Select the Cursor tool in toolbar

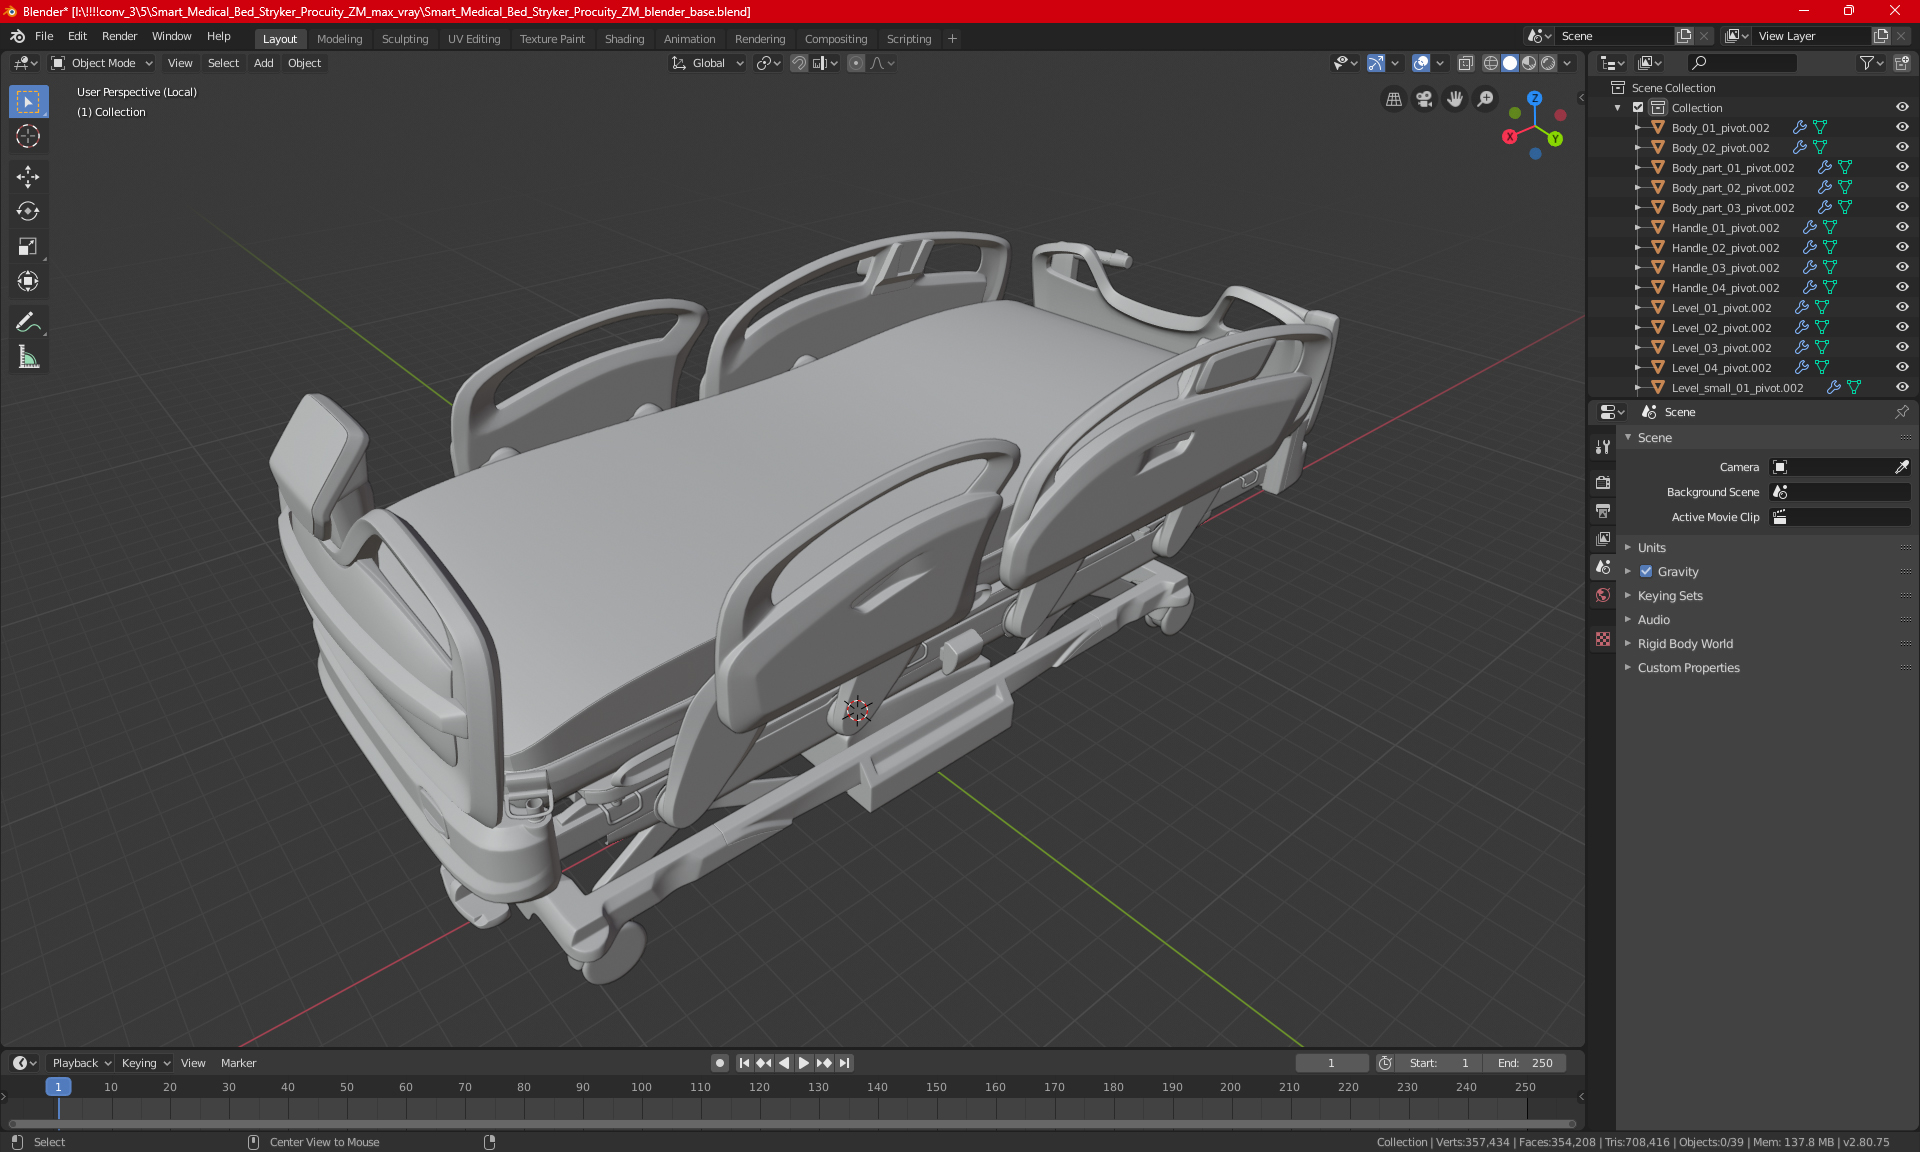[x=28, y=137]
